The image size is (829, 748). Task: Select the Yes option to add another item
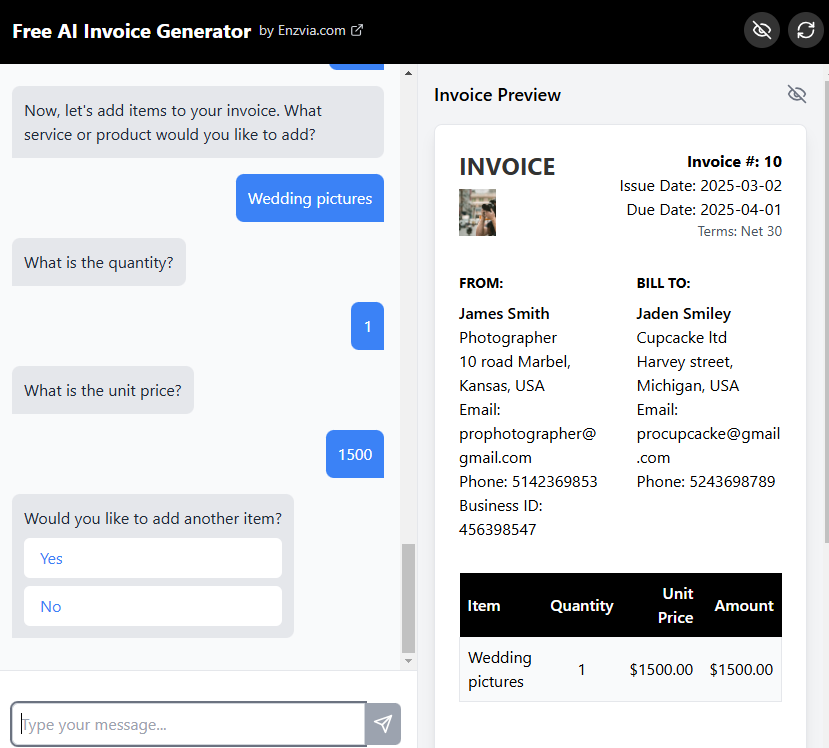[x=152, y=558]
